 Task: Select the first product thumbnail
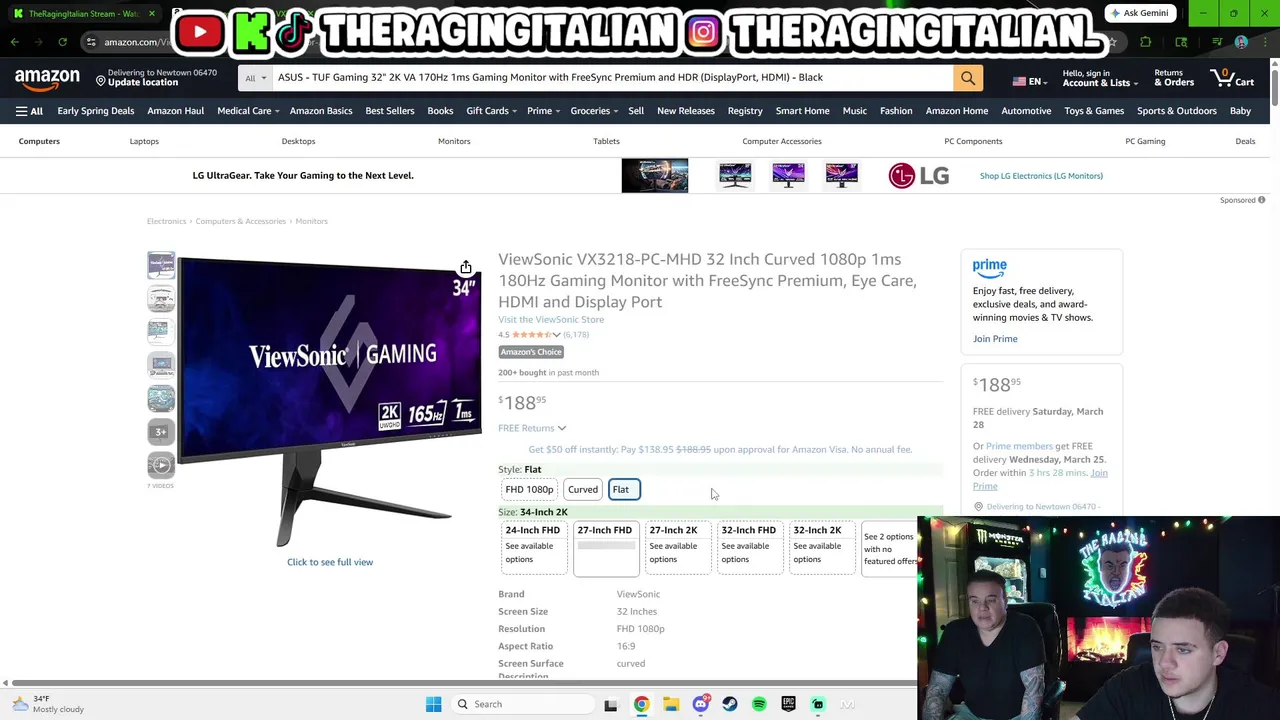[x=161, y=265]
